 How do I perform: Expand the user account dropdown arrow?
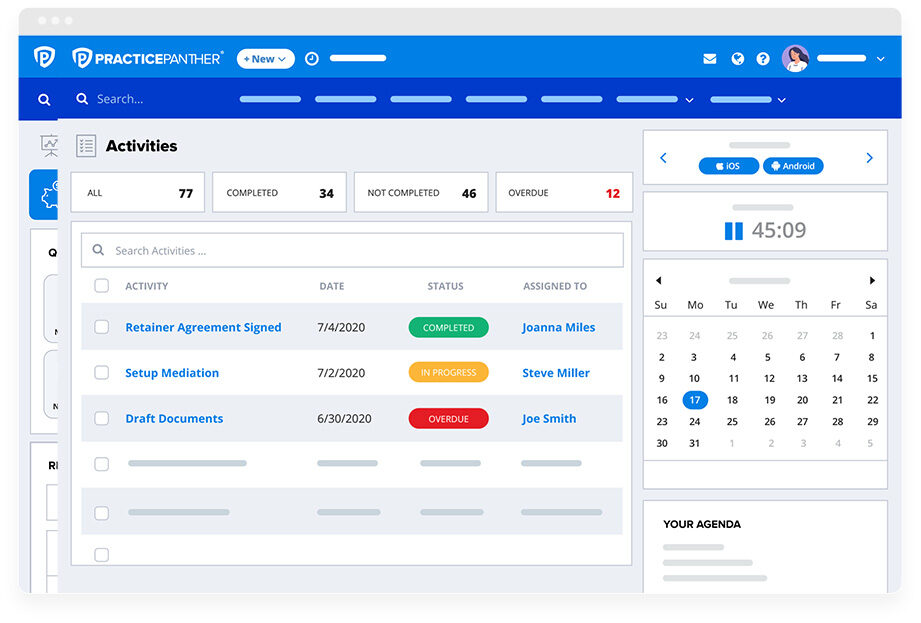(x=880, y=59)
